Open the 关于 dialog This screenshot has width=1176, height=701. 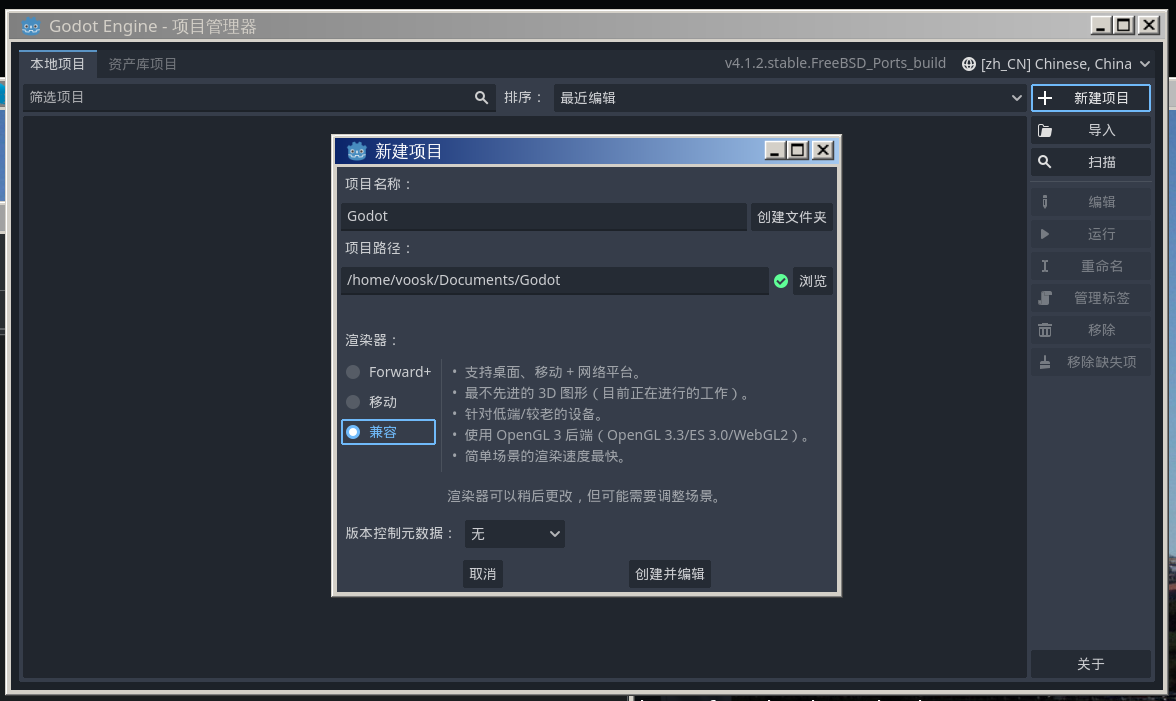1090,664
